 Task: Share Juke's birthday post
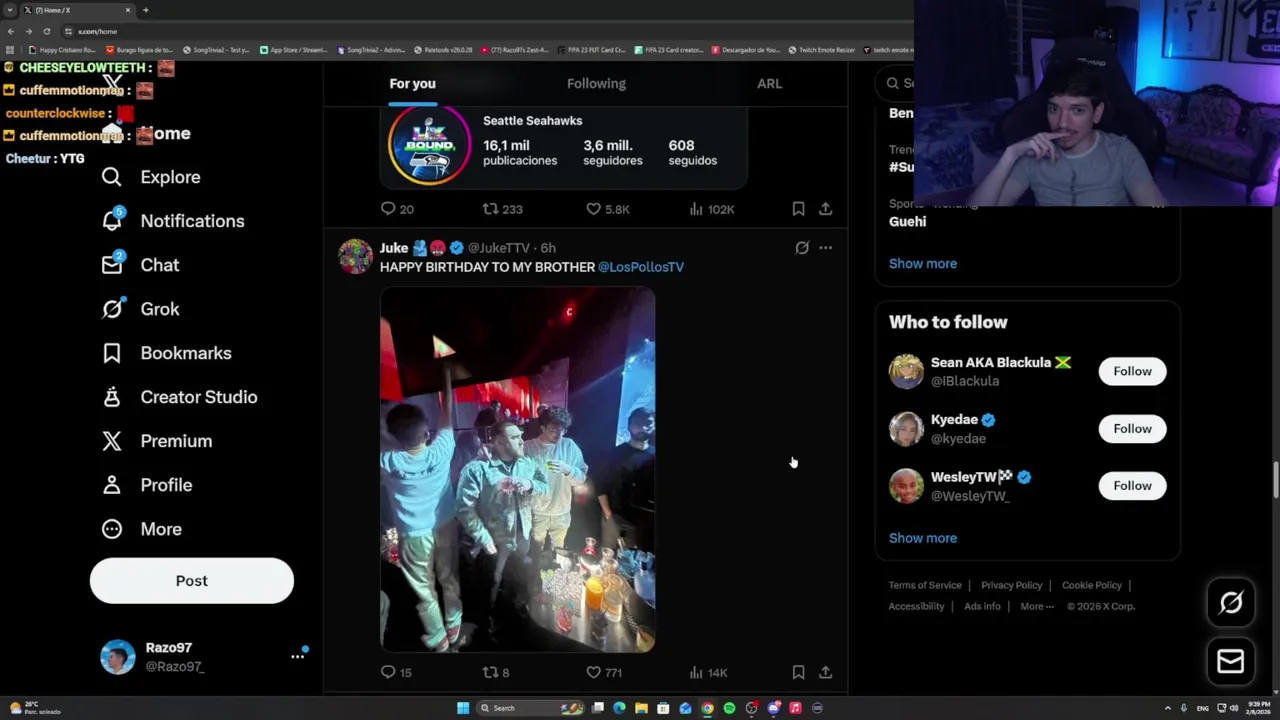(825, 673)
